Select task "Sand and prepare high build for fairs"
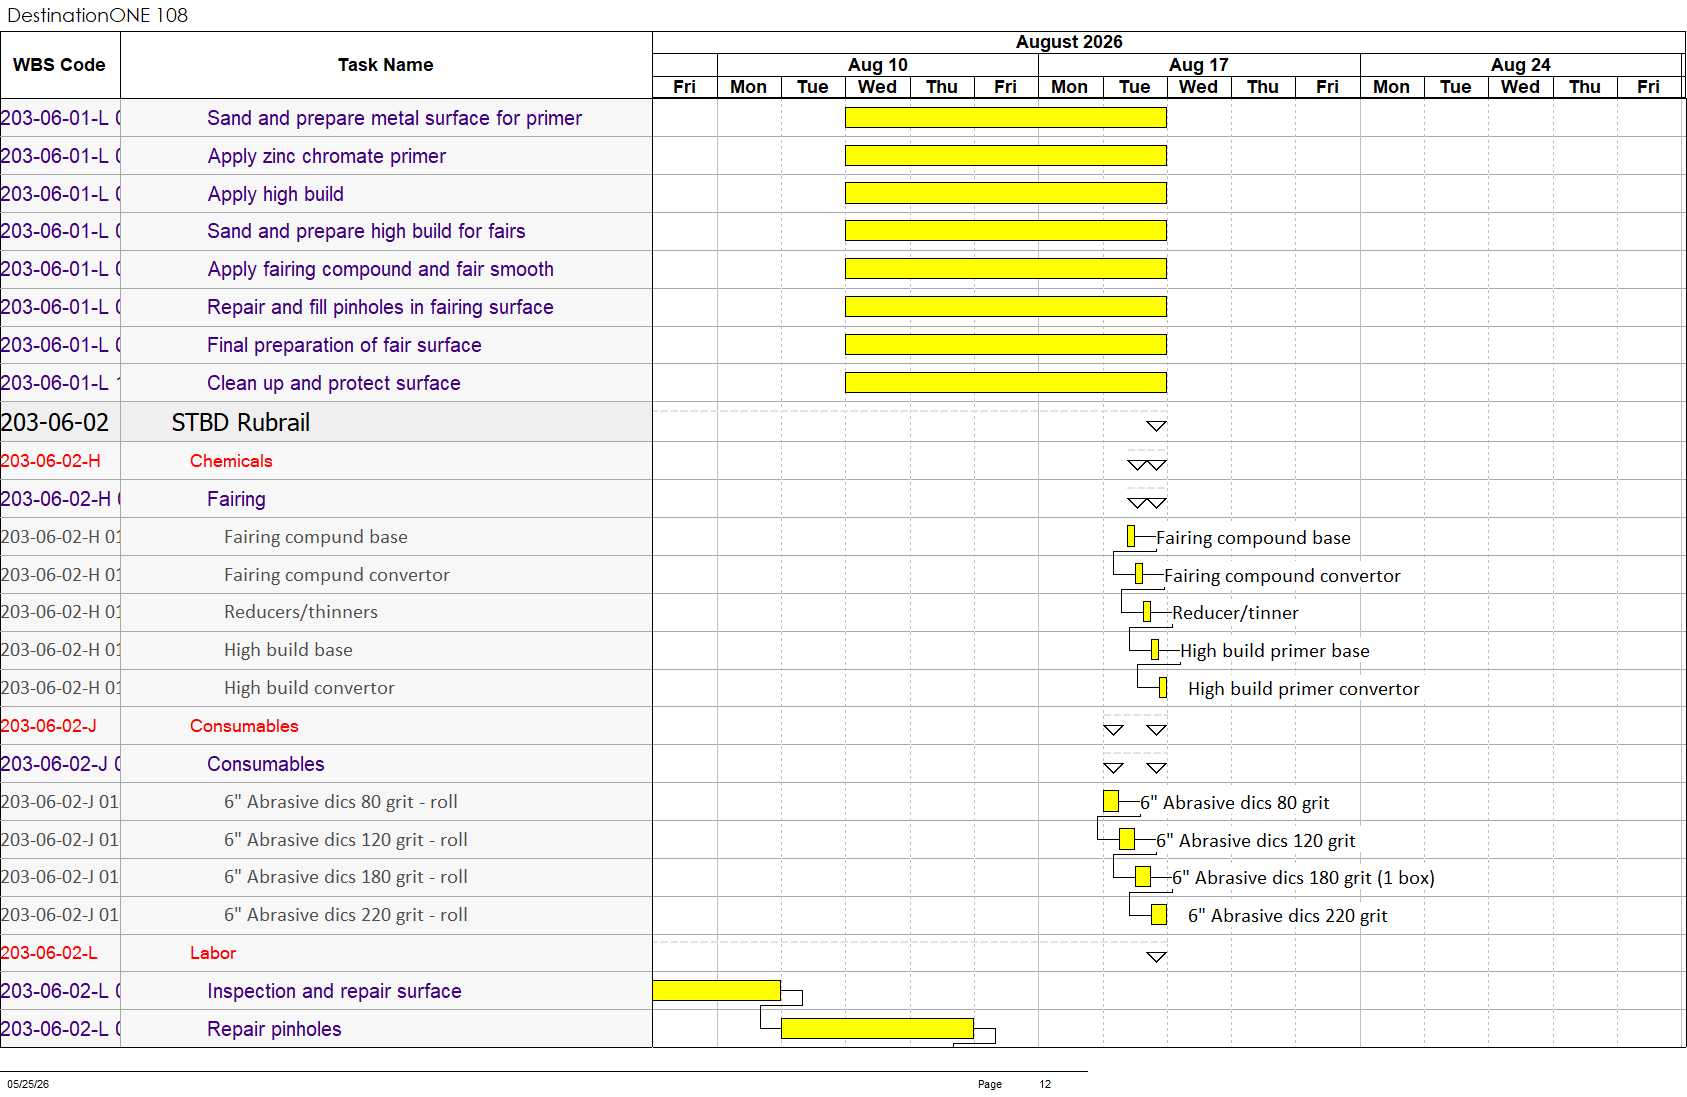Image resolution: width=1687 pixels, height=1097 pixels. click(x=366, y=231)
